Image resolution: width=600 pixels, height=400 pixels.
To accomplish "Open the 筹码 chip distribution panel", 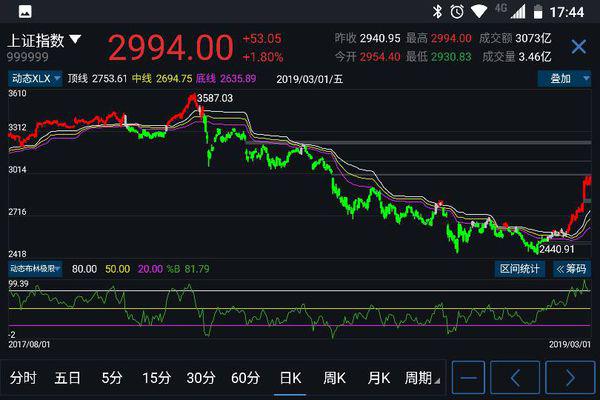I will (x=572, y=269).
